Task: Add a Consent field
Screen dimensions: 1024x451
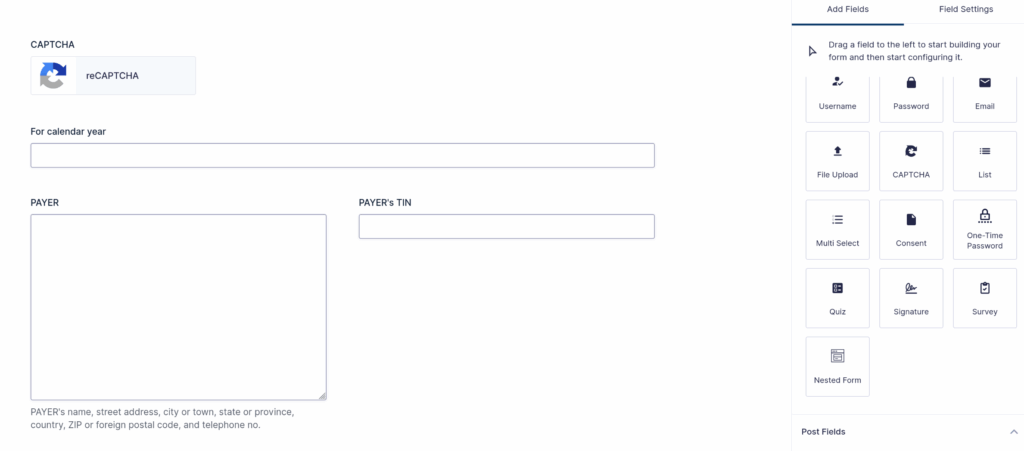Action: (911, 230)
